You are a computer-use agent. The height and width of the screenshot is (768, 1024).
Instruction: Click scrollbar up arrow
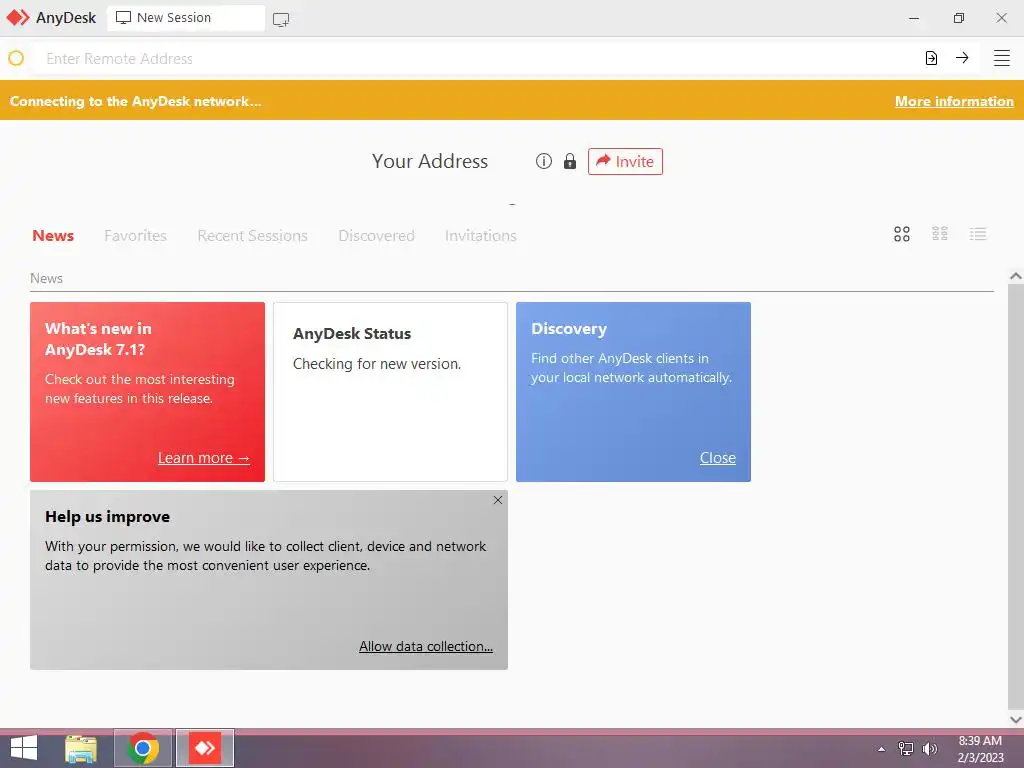point(1016,276)
